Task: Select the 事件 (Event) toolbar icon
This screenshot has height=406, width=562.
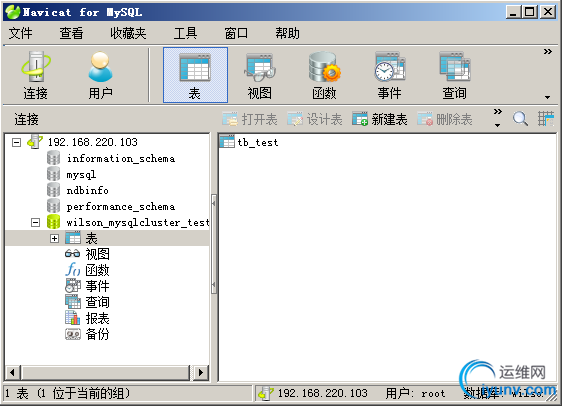Action: [390, 75]
